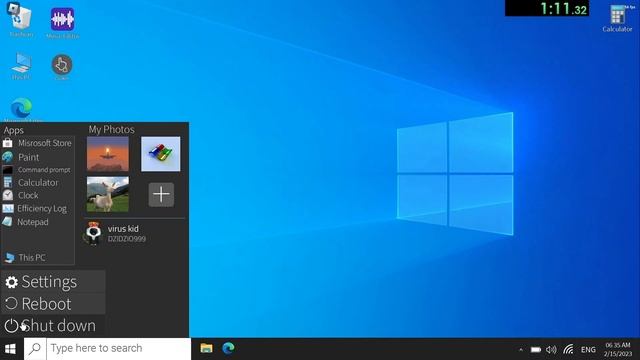Click the Wi-Fi network tray icon
This screenshot has width=640, height=360.
click(568, 350)
